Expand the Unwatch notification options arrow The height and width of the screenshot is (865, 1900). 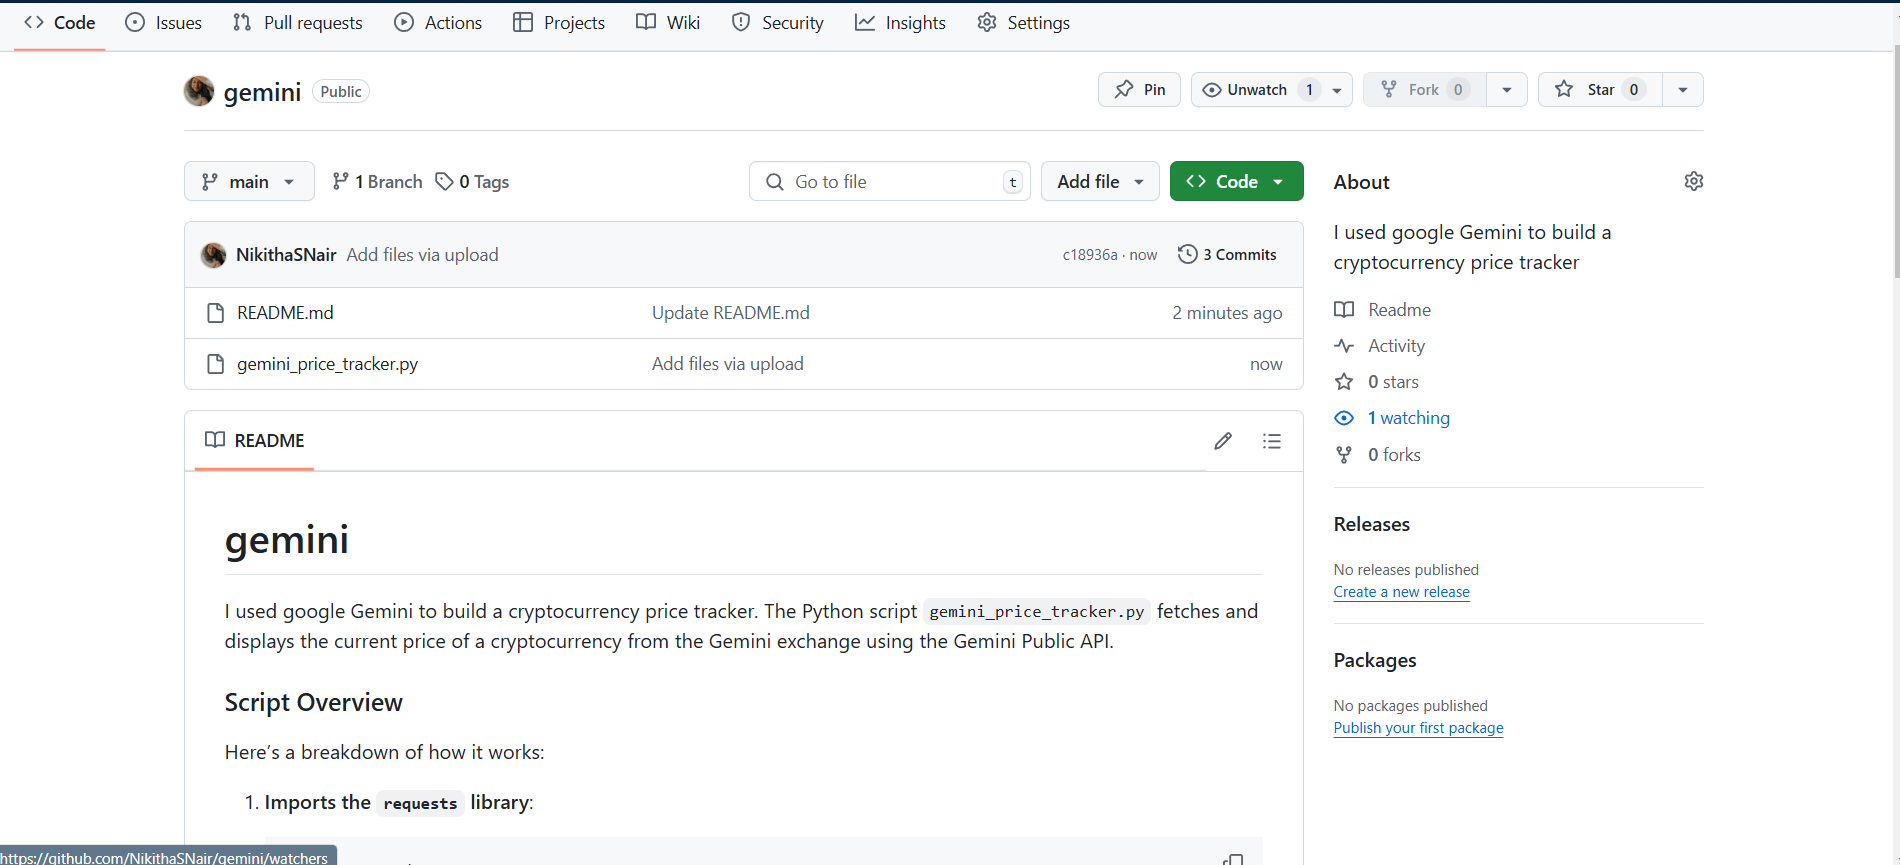point(1337,90)
